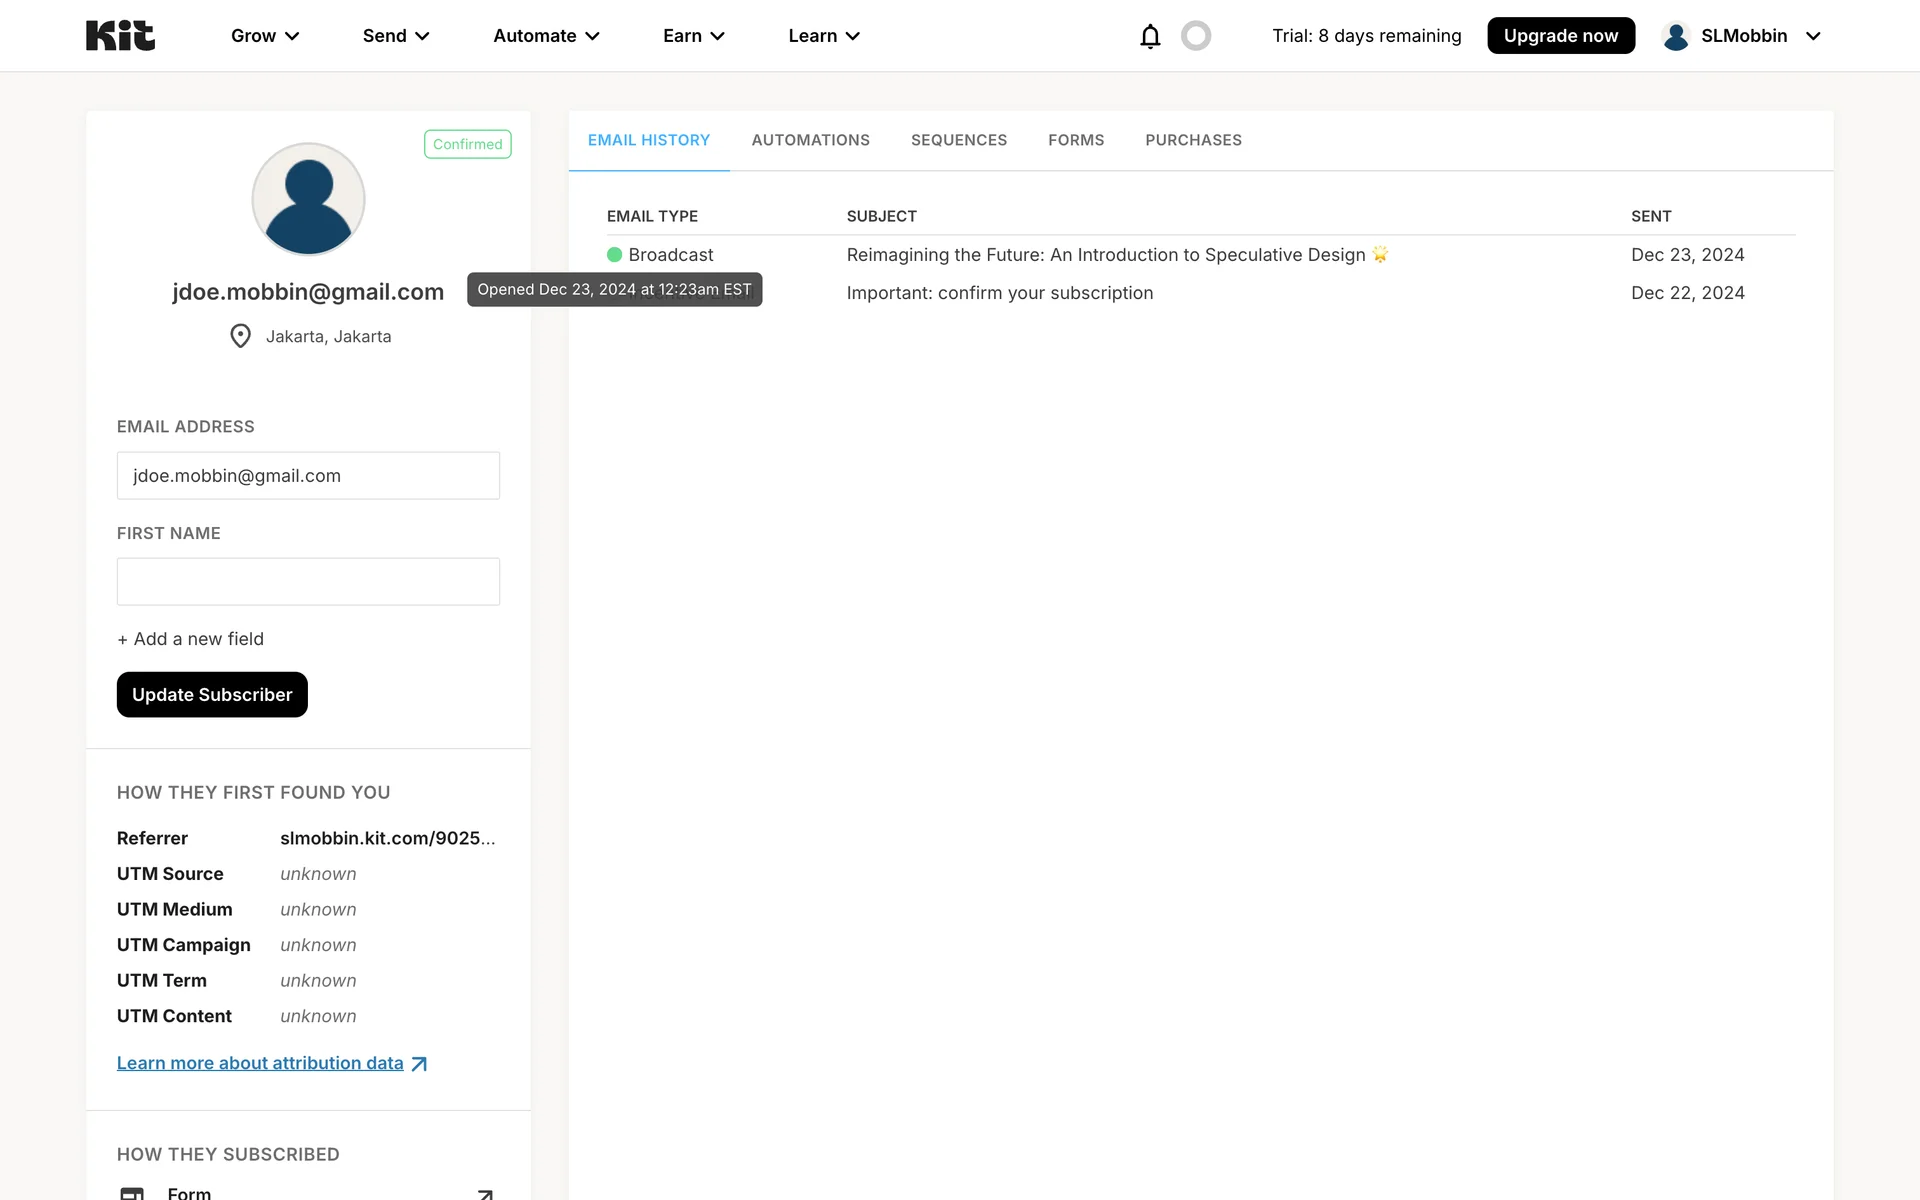Click the Form external link arrow

tap(485, 1193)
